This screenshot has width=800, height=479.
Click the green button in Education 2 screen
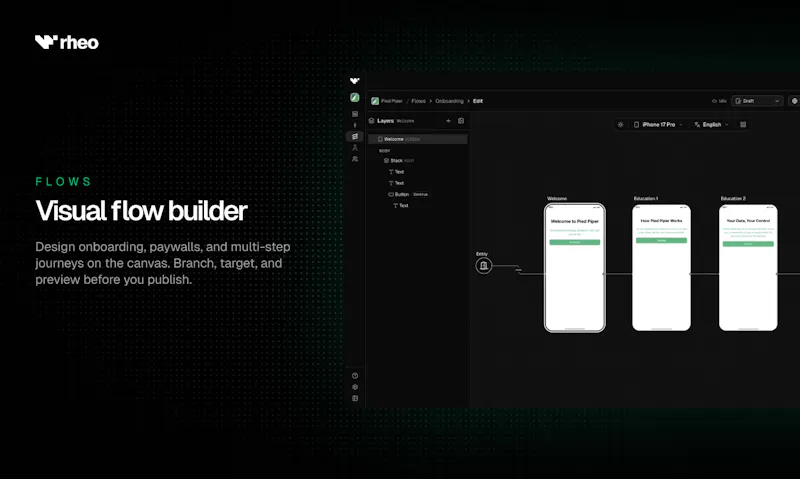click(x=748, y=244)
